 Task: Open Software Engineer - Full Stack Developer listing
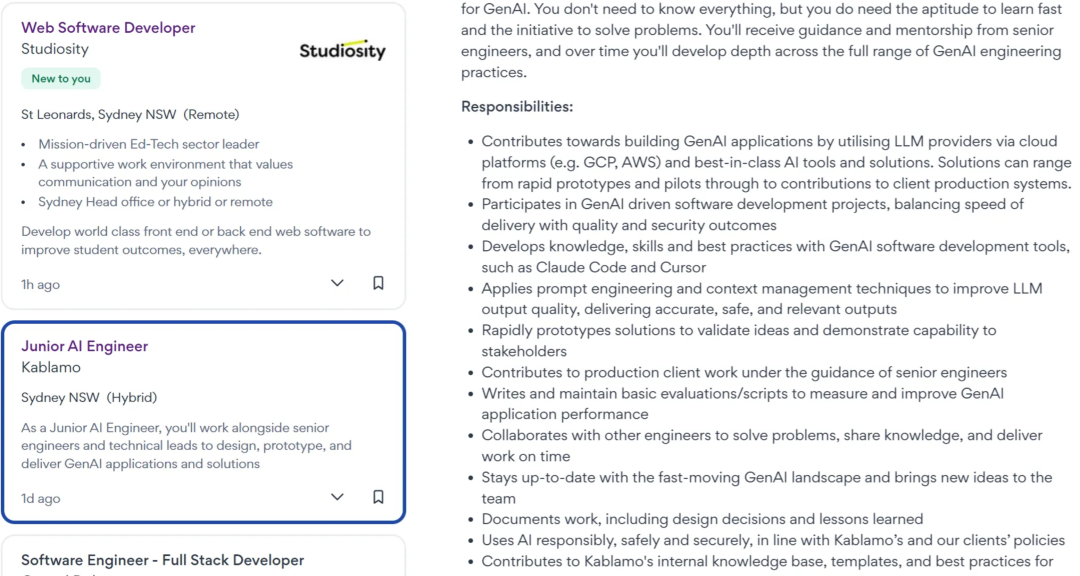click(162, 560)
